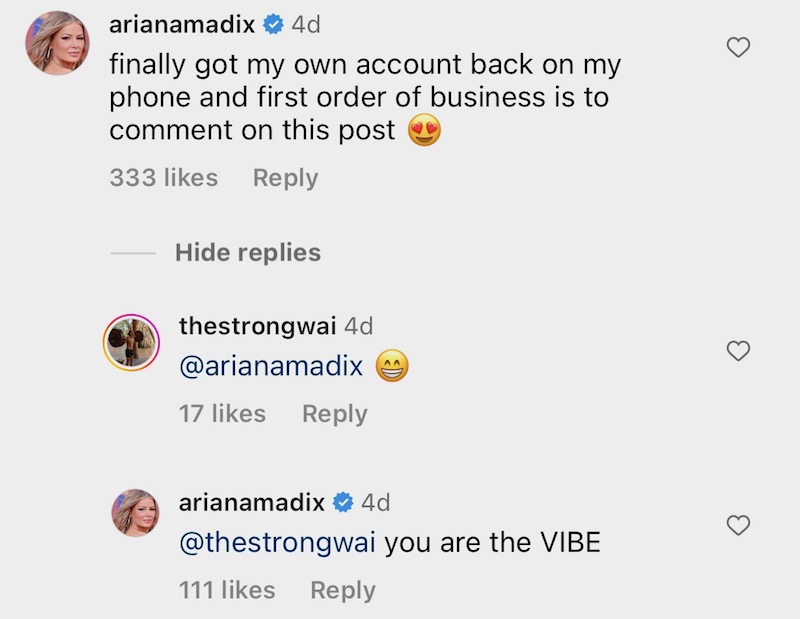Collapse thread with Hide replies
This screenshot has height=619, width=800.
[x=247, y=252]
